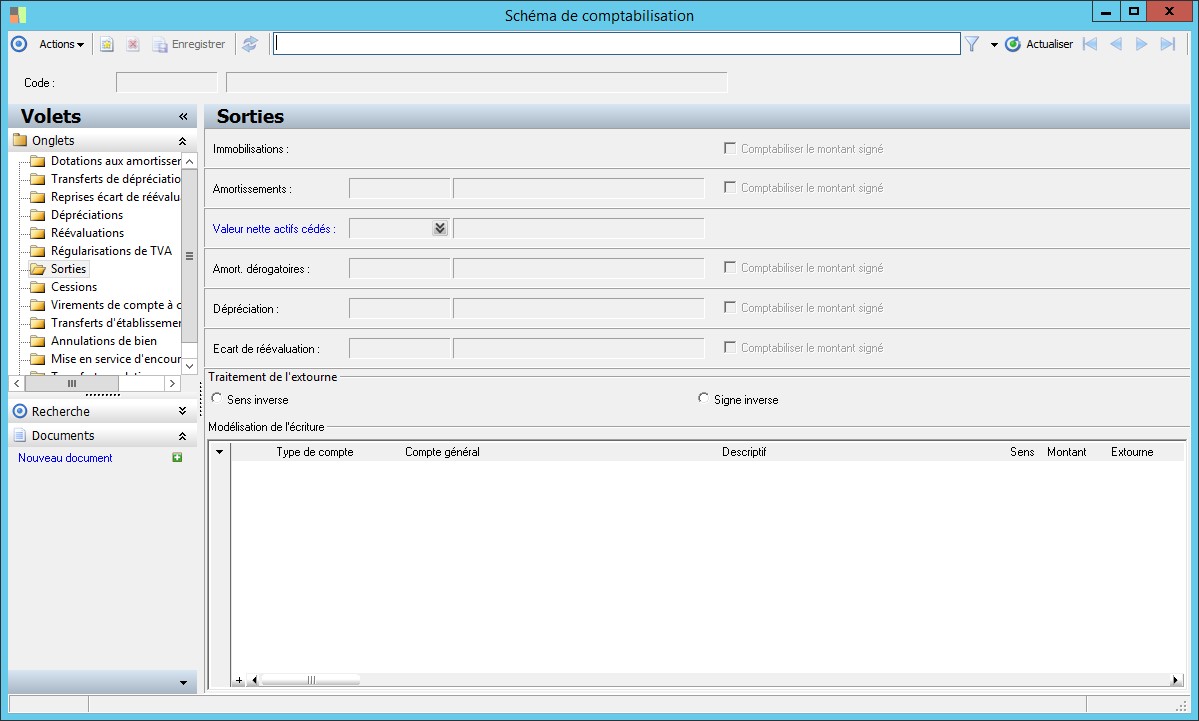Open the Valeur nette actifs cédés dropdown
Viewport: 1199px width, 721px height.
(x=440, y=229)
